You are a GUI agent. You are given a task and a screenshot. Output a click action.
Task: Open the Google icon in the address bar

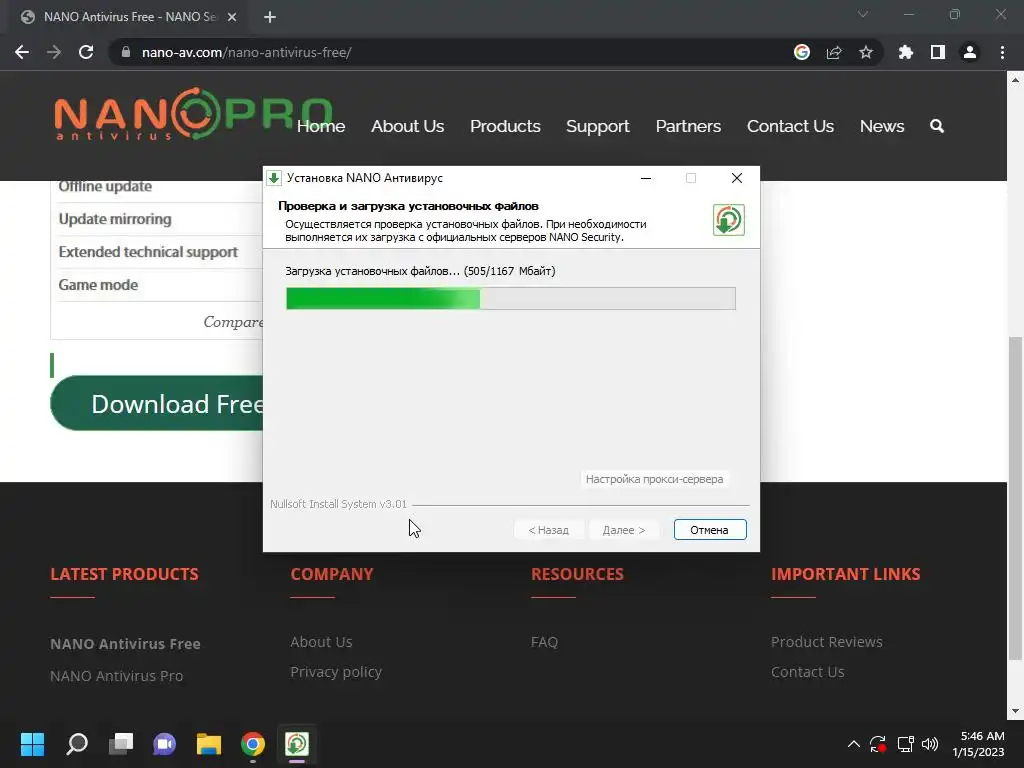802,52
